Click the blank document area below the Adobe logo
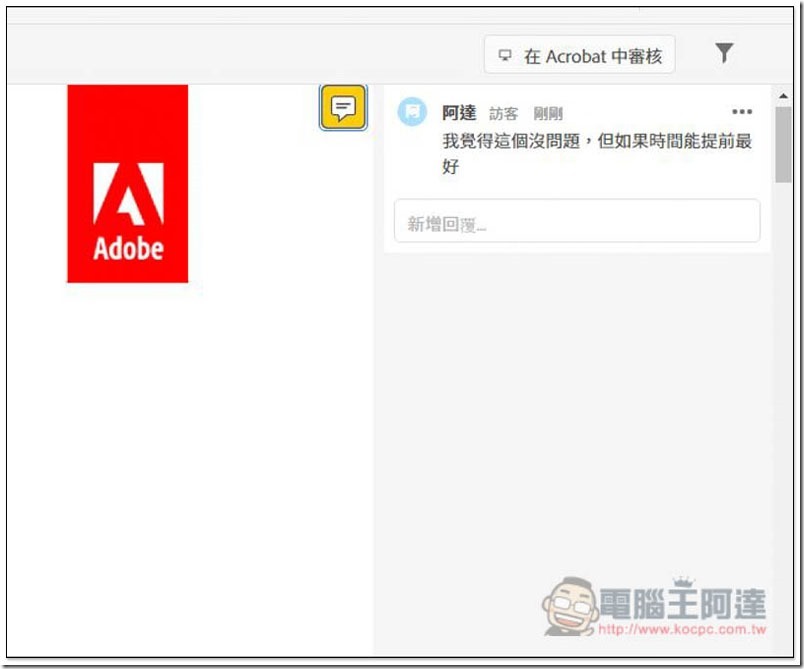 [190, 461]
